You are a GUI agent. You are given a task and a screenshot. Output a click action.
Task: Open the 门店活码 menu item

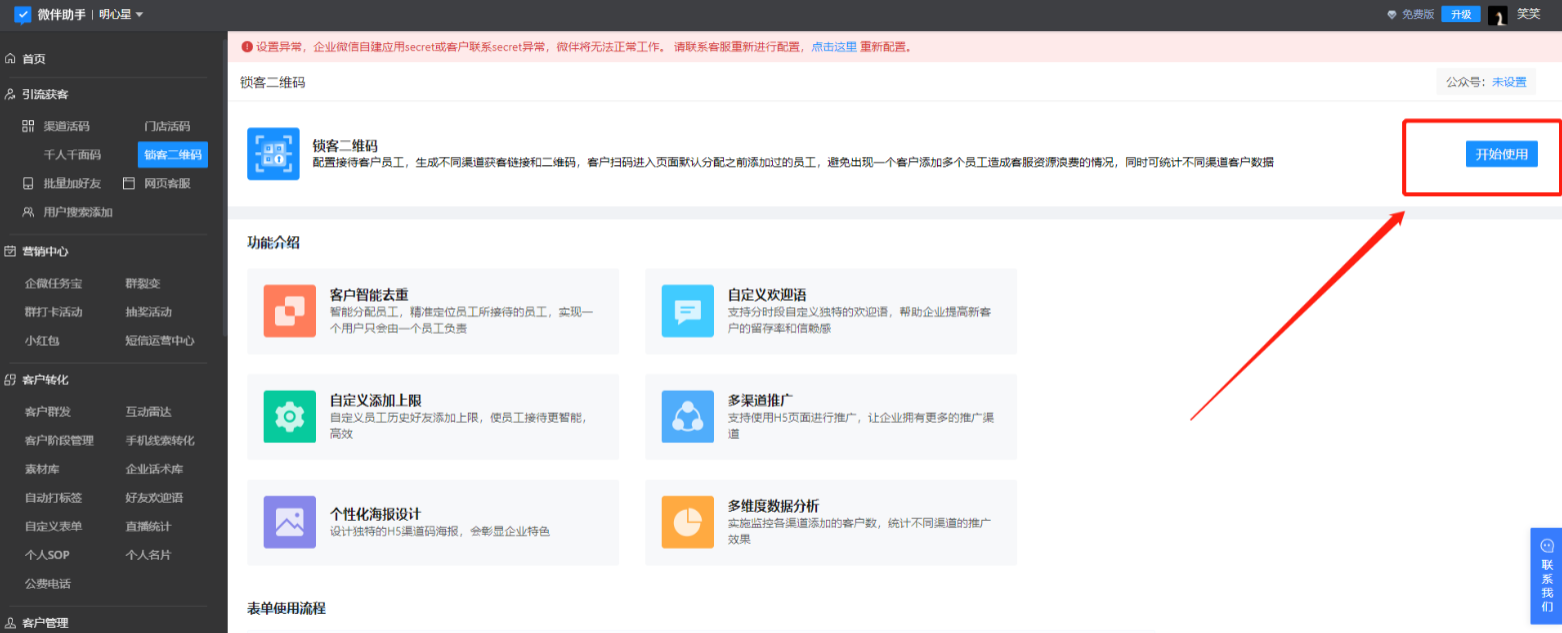[x=167, y=126]
